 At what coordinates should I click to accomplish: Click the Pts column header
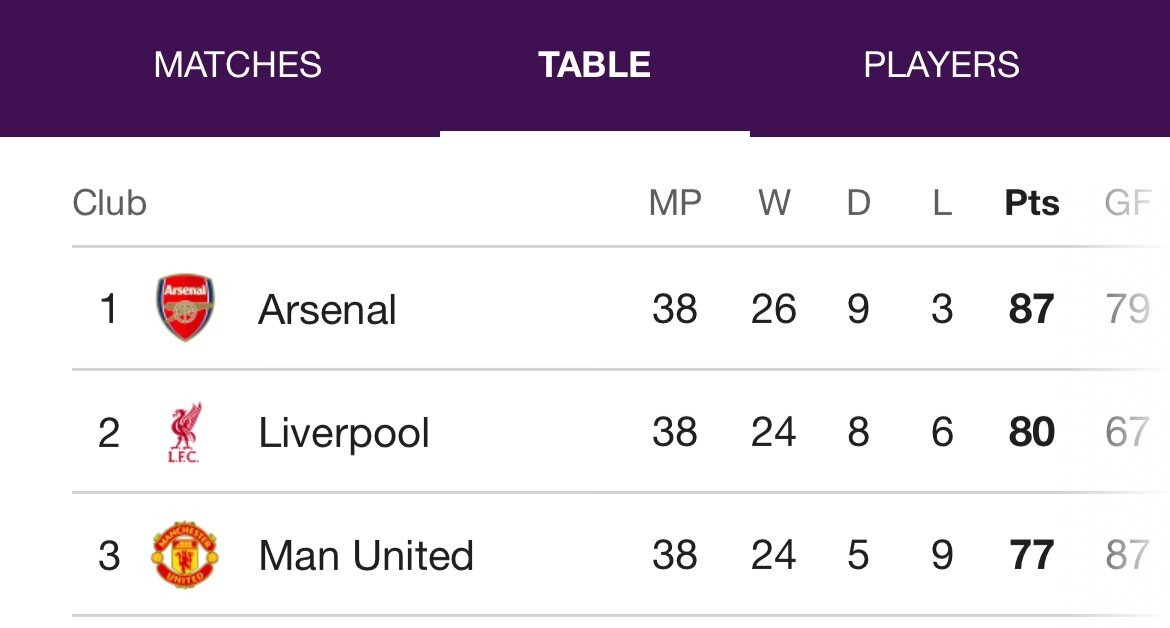(x=1032, y=203)
